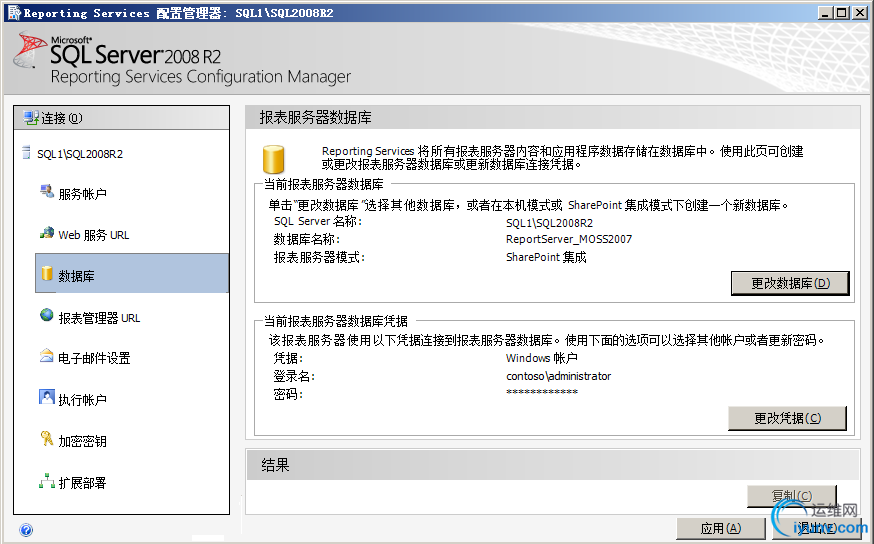Click the 当前报表服务器数据库凭据 group label
Image resolution: width=874 pixels, height=544 pixels.
click(336, 322)
